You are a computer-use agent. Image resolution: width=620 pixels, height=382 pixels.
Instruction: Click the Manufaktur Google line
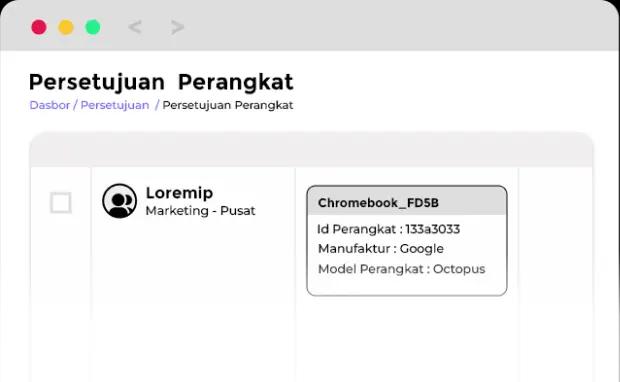coord(381,249)
